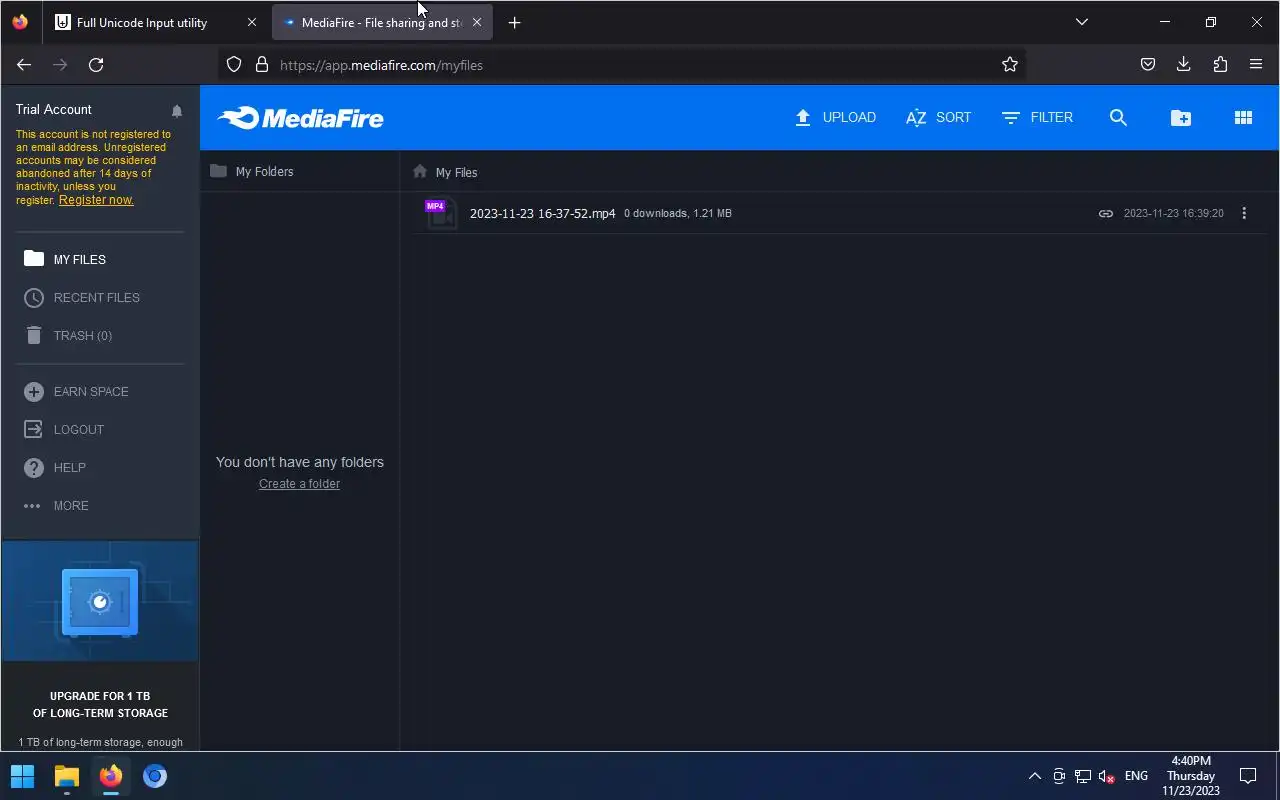Open the list all tabs dropdown

tap(1081, 22)
